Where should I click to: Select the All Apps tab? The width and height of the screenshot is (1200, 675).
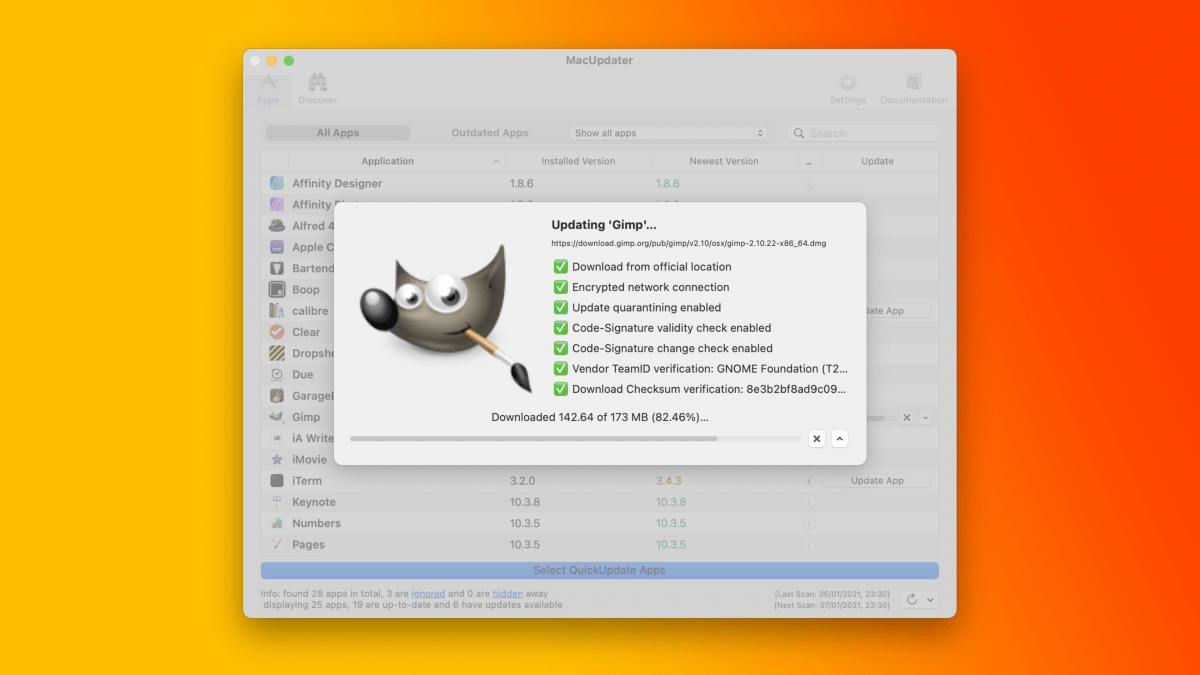[338, 133]
